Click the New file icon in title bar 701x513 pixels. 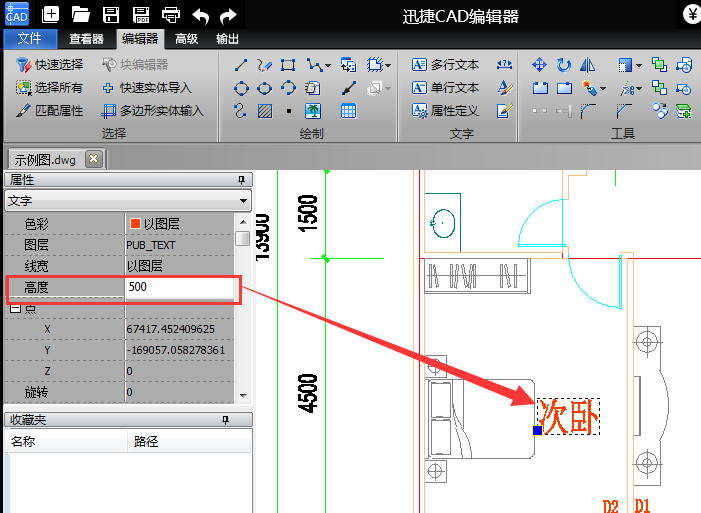50,15
